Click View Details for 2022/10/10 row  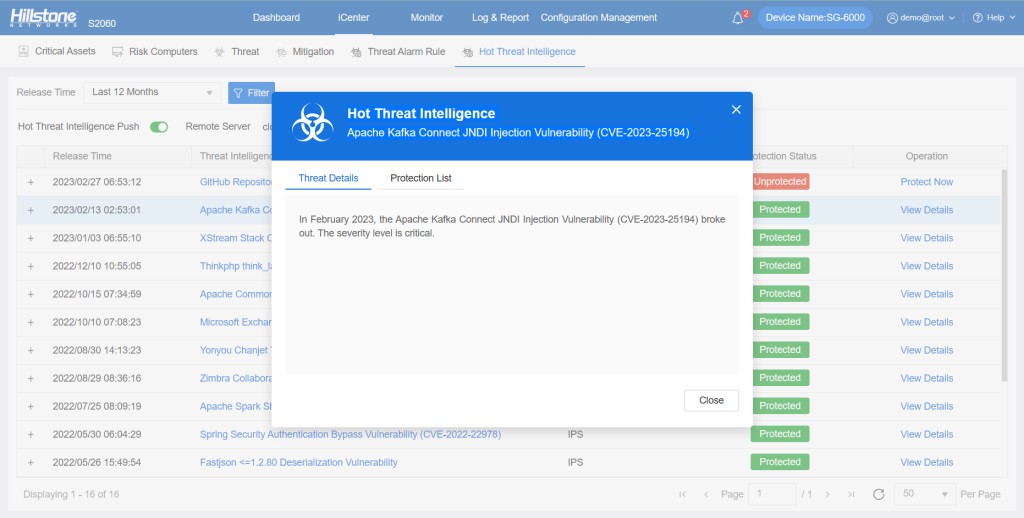927,322
